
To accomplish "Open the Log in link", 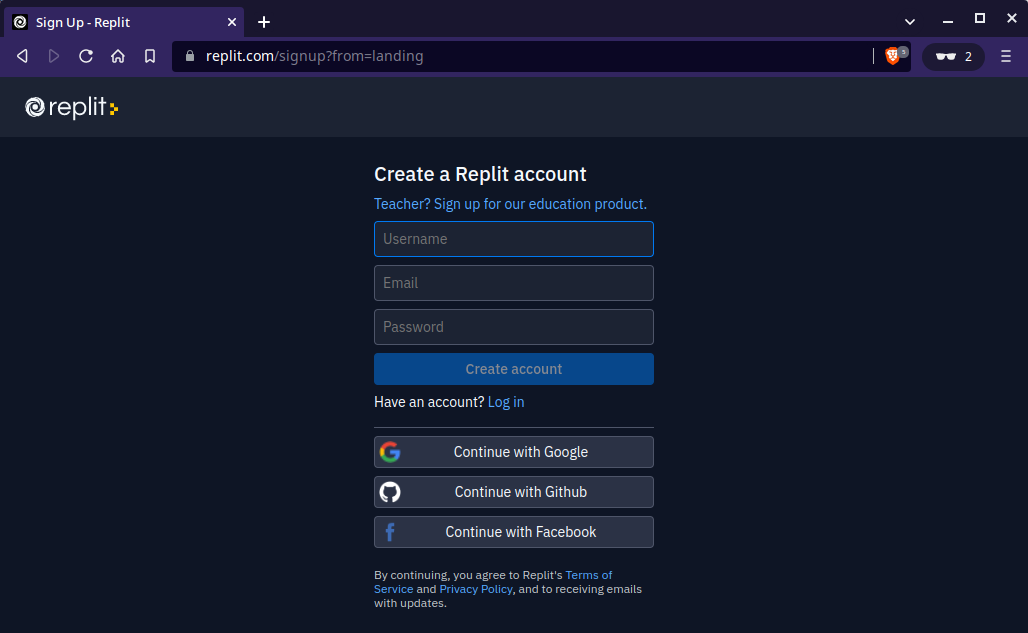I will tap(506, 402).
